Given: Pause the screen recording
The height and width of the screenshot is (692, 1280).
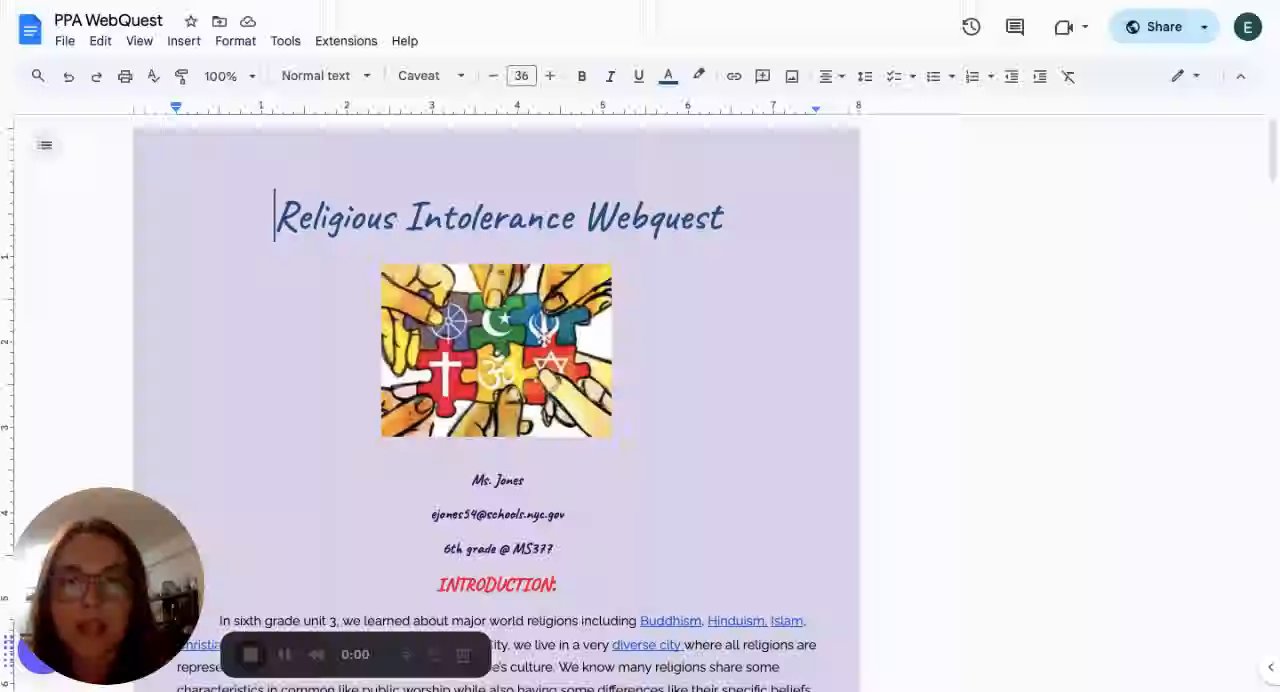Looking at the screenshot, I should (284, 655).
